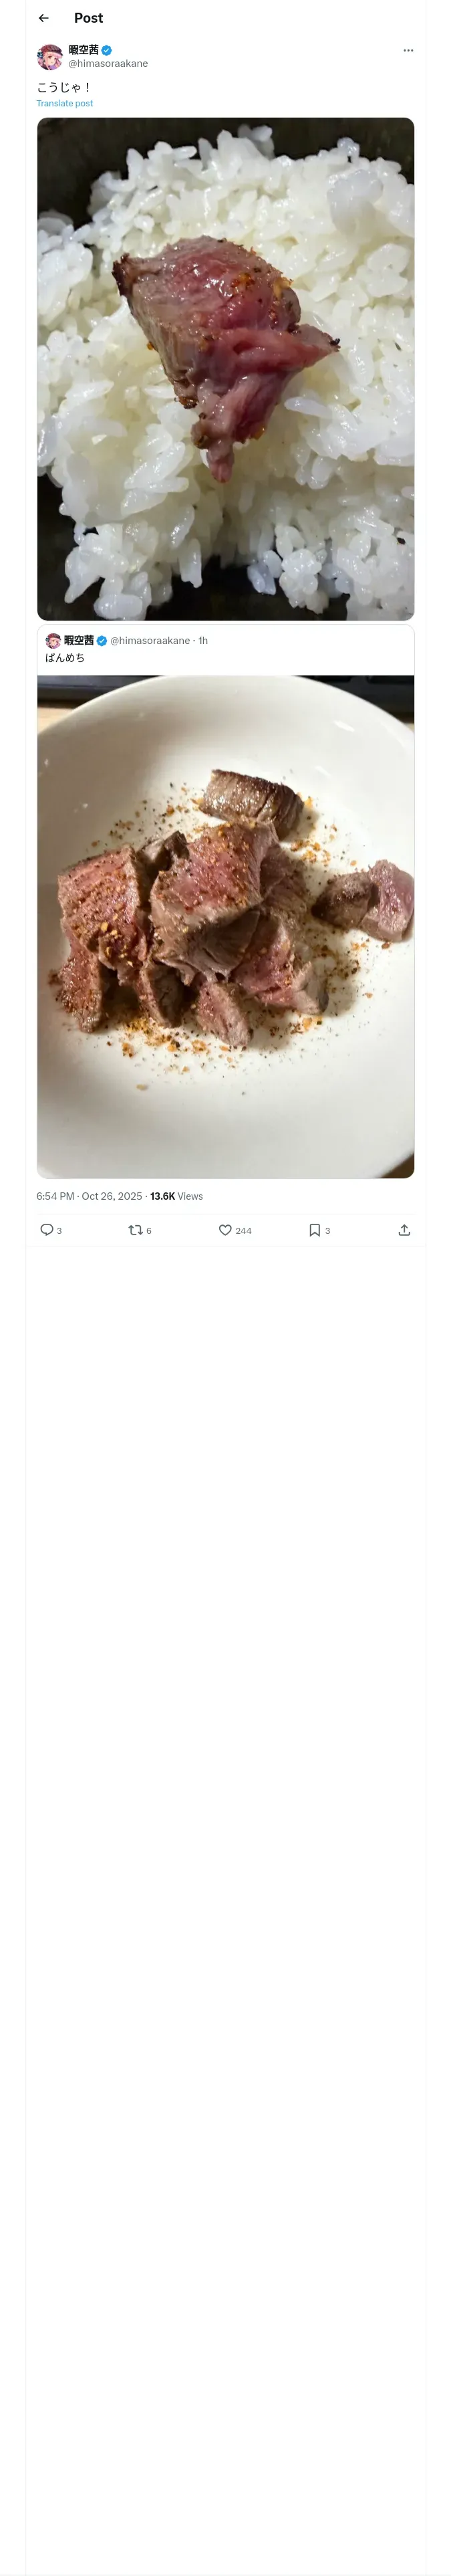Click the @himasoraakane handle in quoted post
Viewport: 451px width, 2576px height.
tap(150, 641)
